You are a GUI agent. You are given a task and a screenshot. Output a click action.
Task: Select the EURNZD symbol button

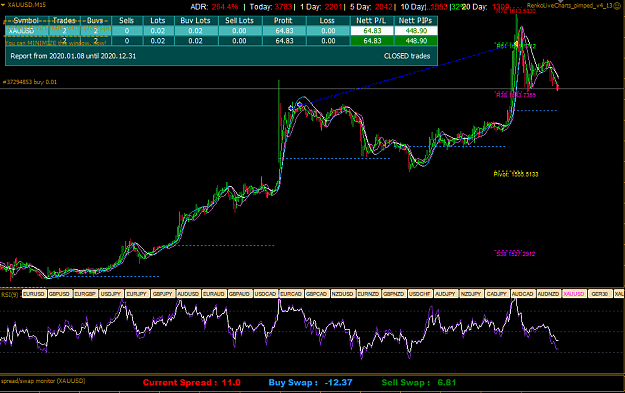(368, 294)
